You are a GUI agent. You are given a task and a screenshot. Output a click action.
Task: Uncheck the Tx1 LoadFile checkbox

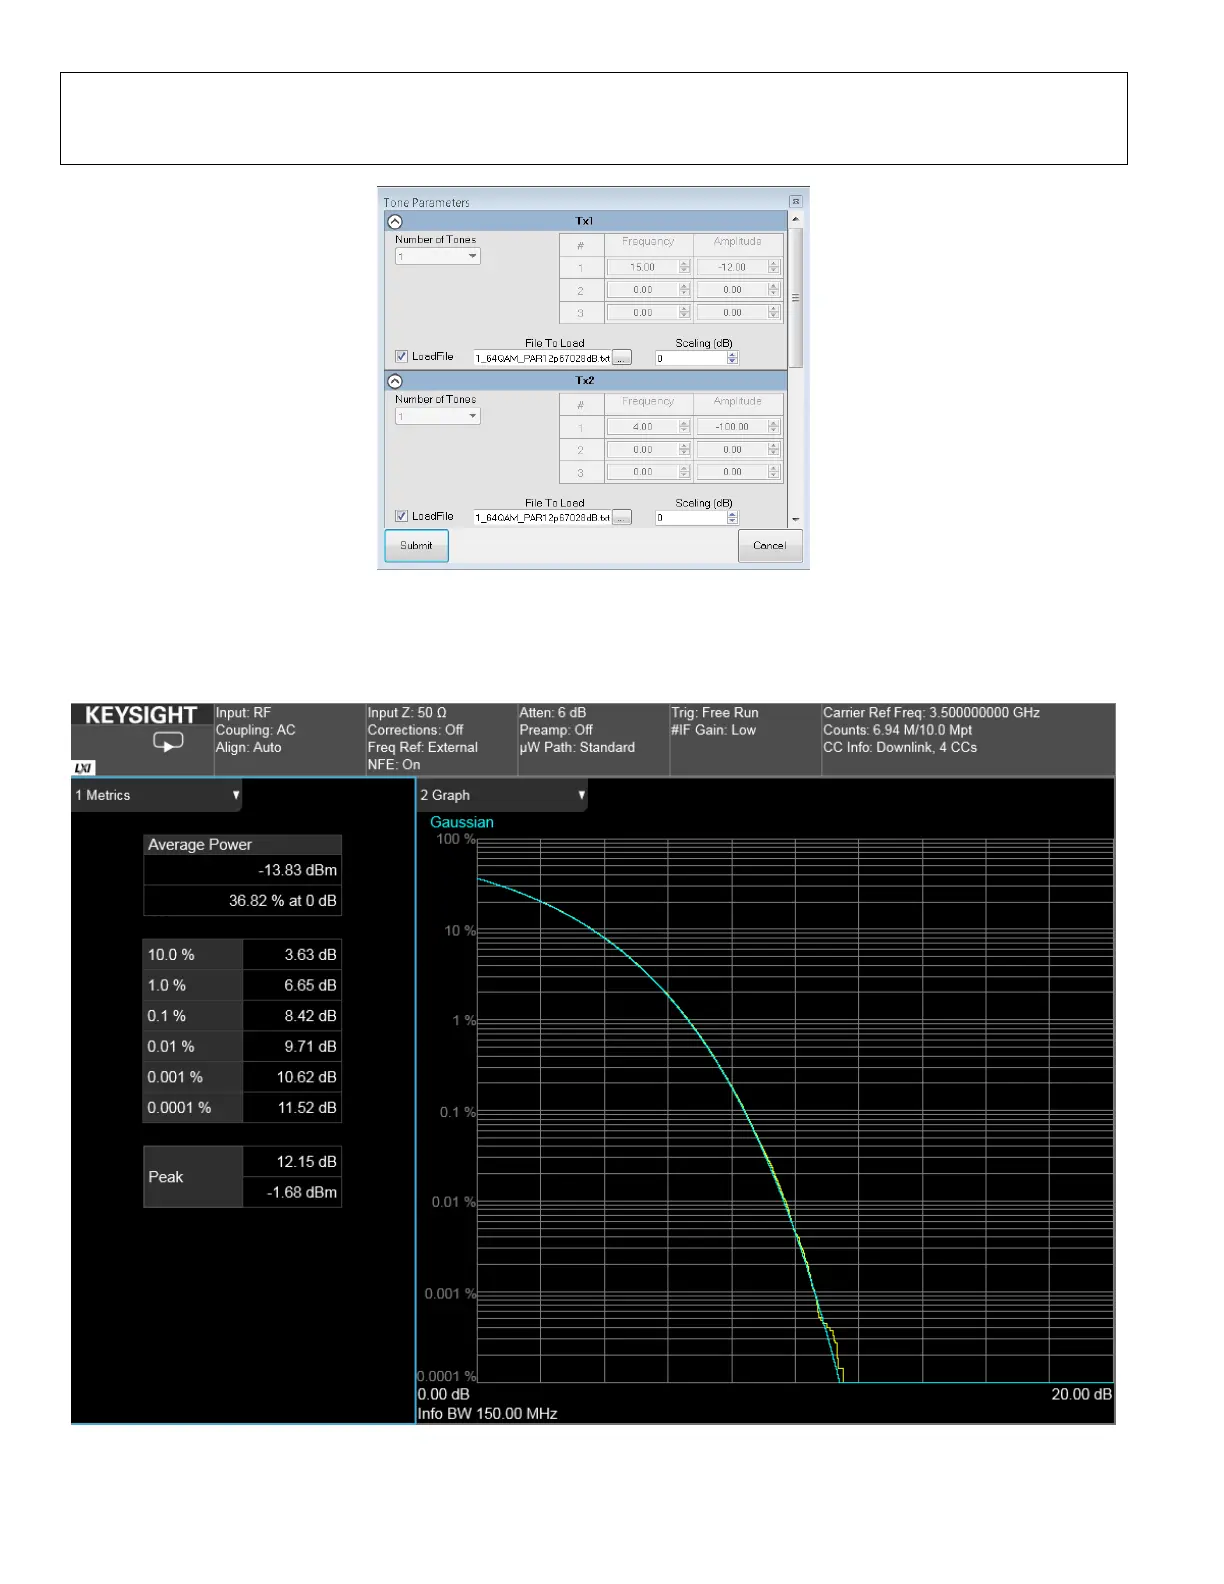point(401,357)
